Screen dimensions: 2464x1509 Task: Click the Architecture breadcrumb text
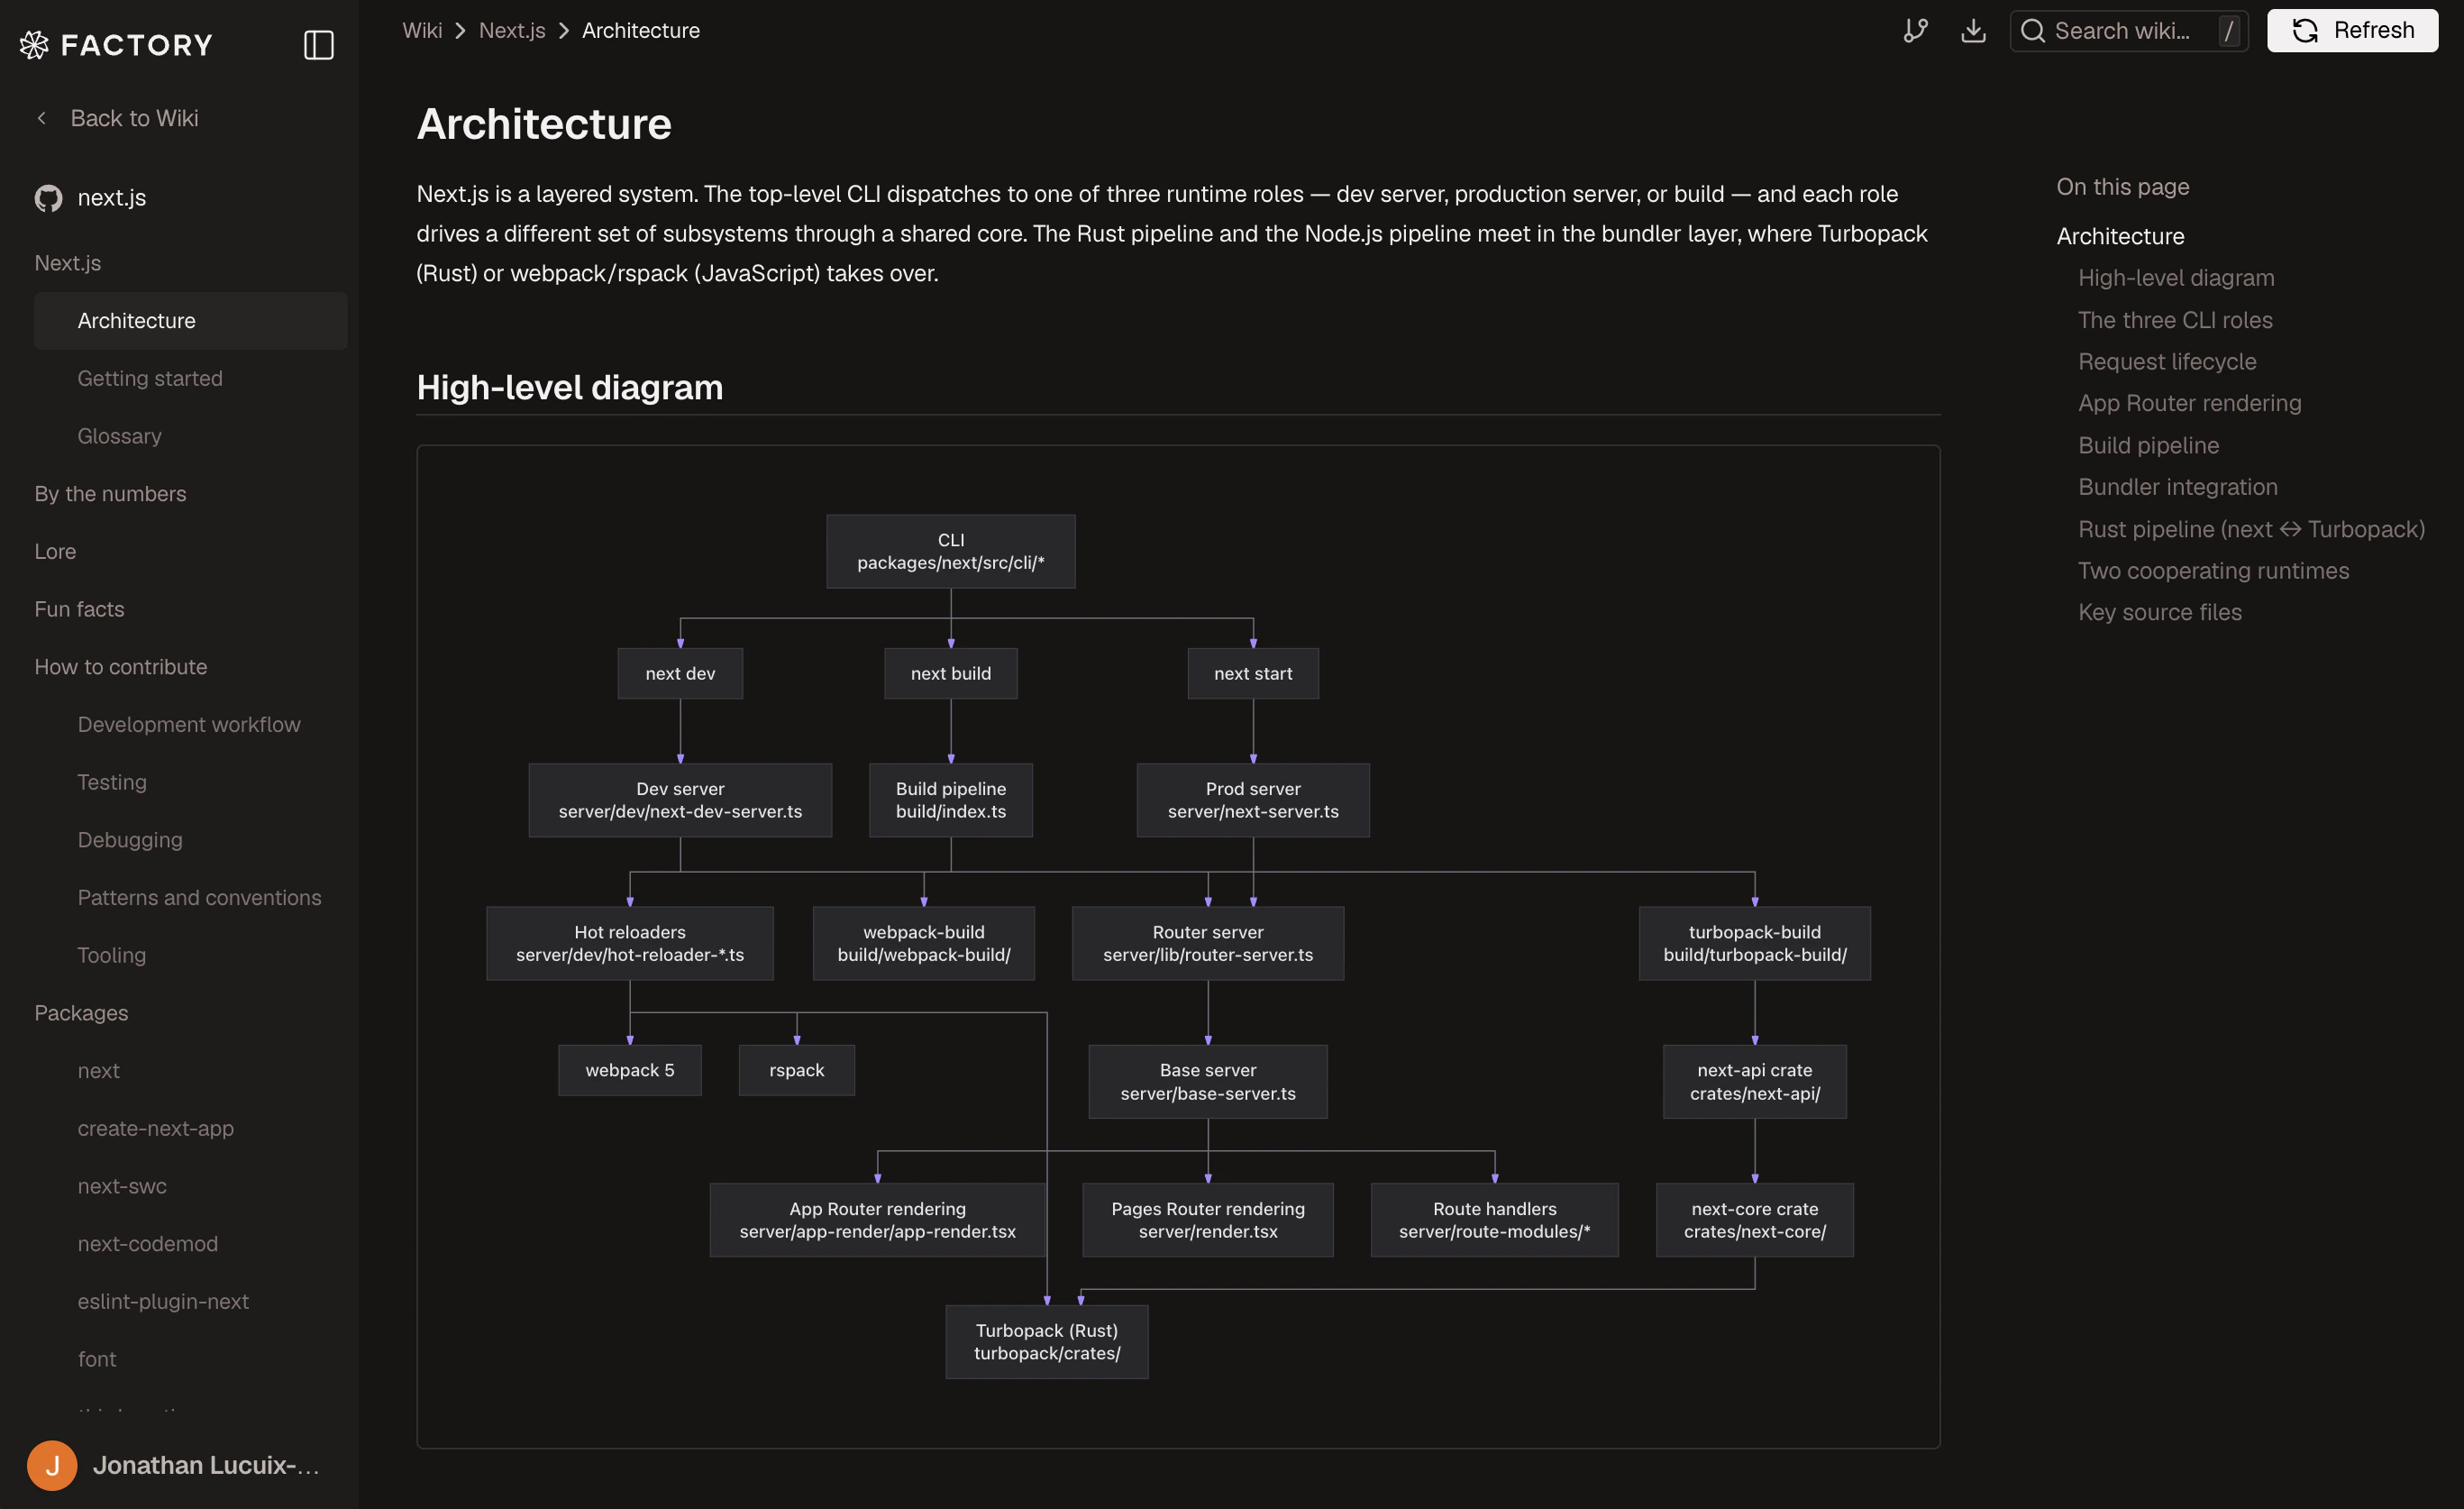point(641,31)
